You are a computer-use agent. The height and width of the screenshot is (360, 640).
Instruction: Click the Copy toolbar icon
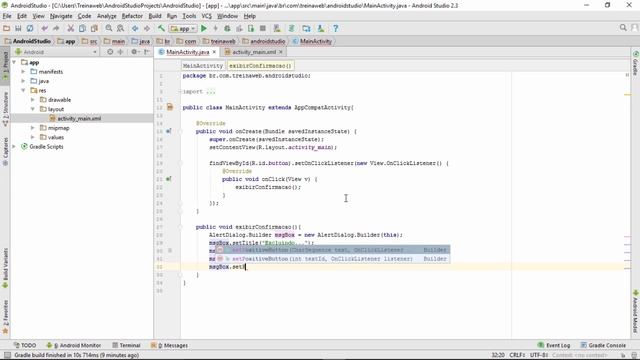82,28
